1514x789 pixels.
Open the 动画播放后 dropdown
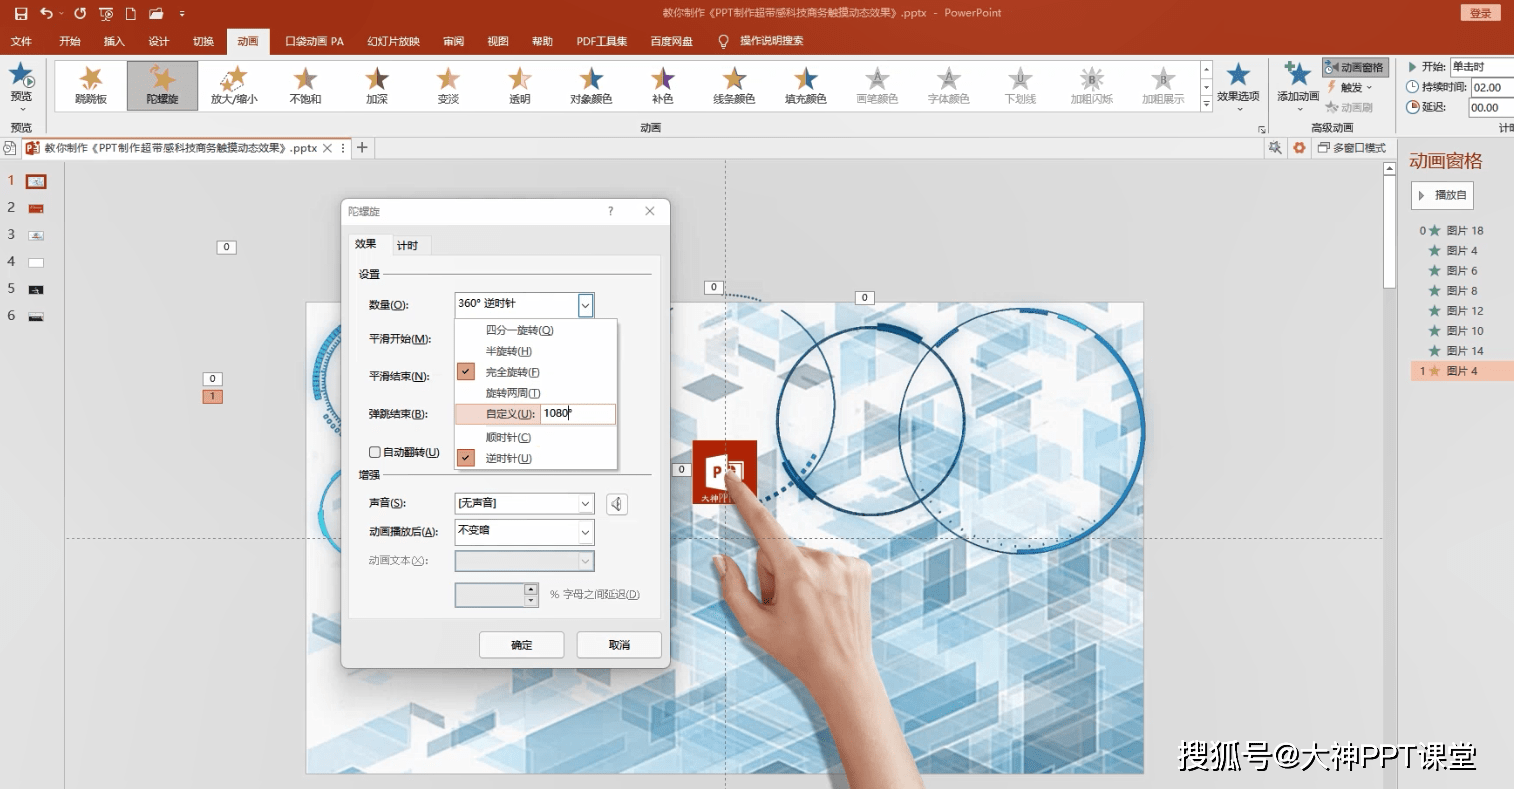(586, 532)
